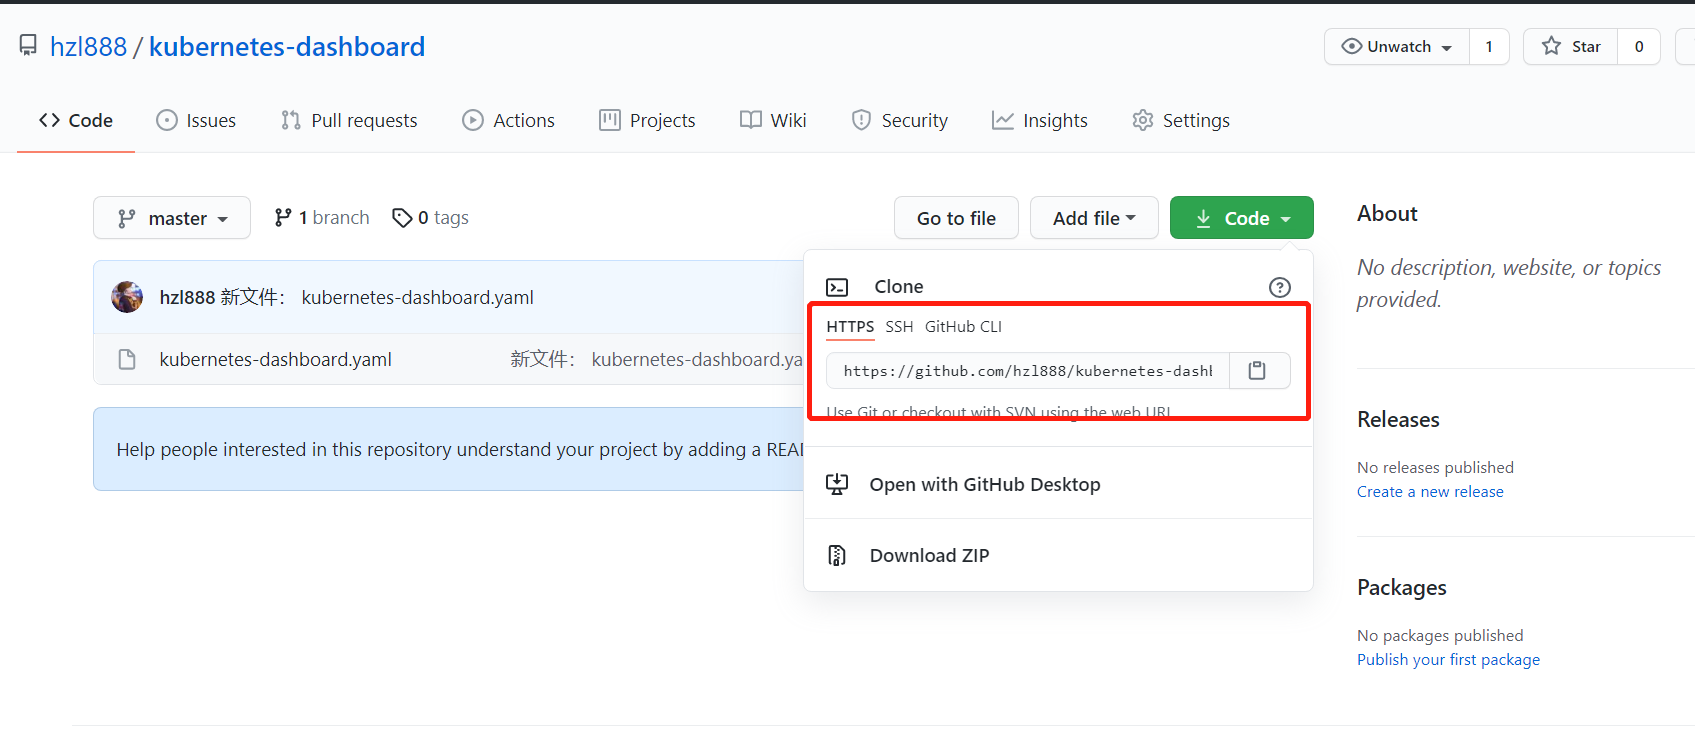Open the kubernetes-dashboard.yaml file
Viewport: 1695px width, 741px height.
(276, 359)
